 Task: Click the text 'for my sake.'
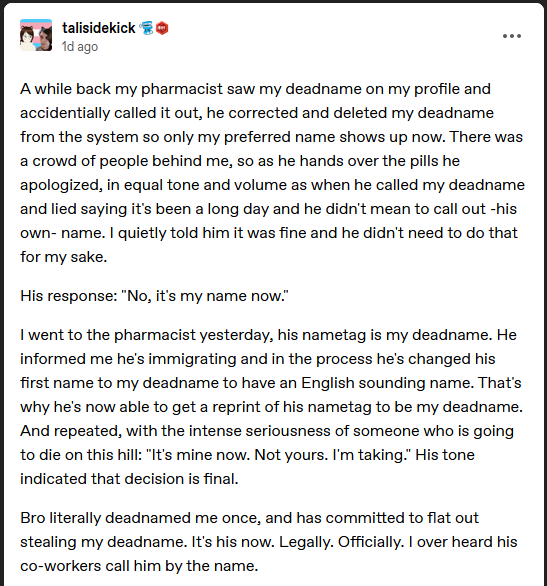coord(64,257)
